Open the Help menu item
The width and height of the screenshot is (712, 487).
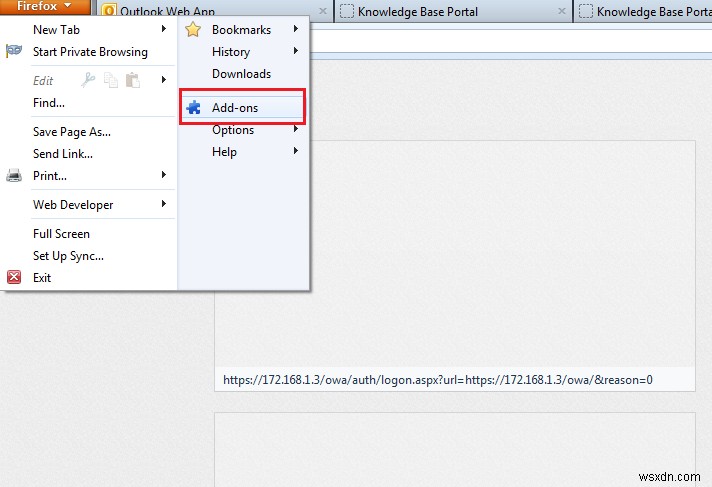click(x=224, y=152)
